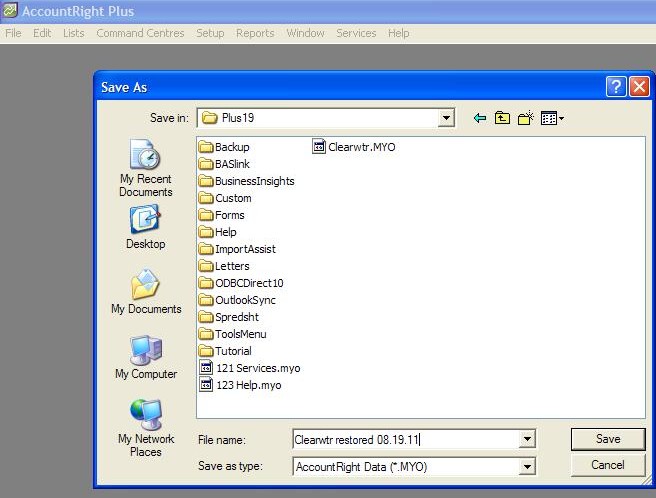Image resolution: width=656 pixels, height=498 pixels.
Task: Close the Save As dialog
Action: coord(639,87)
